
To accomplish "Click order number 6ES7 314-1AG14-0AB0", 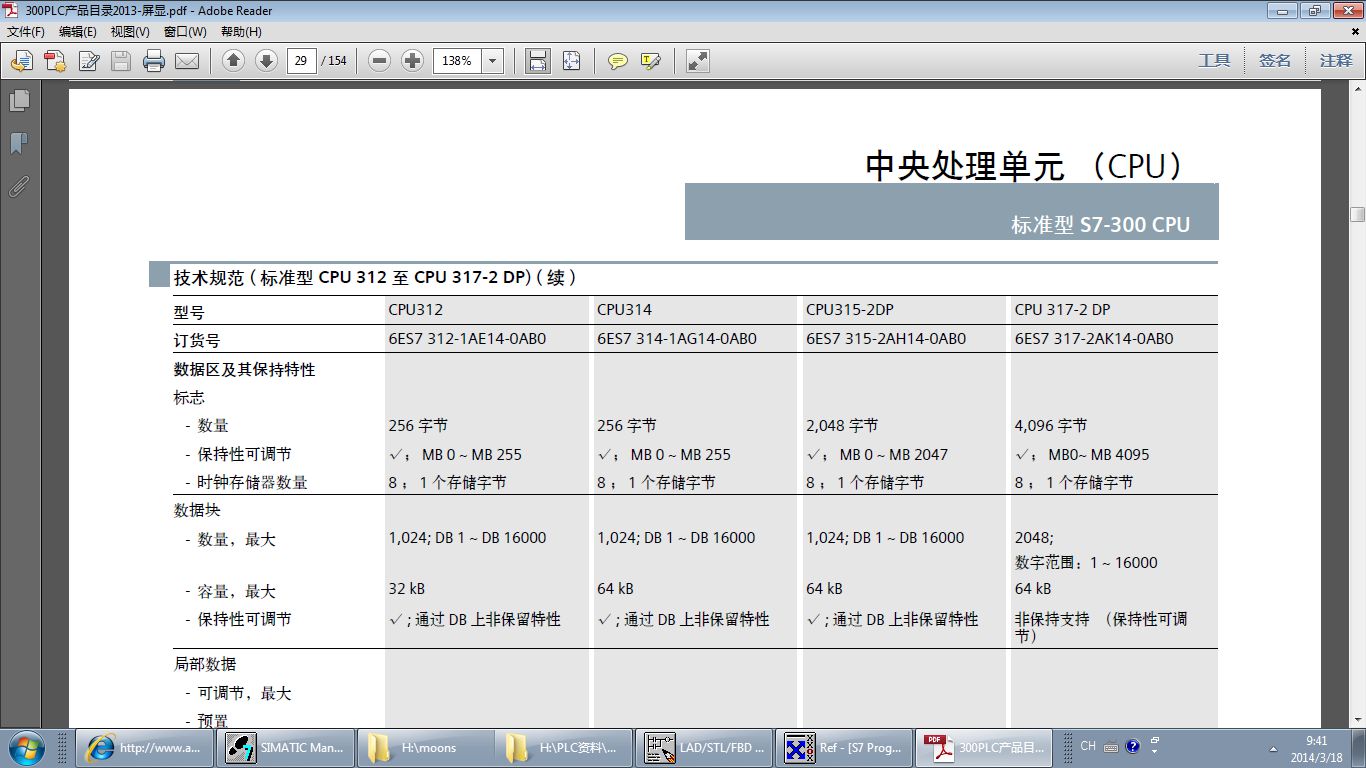I will click(x=677, y=339).
